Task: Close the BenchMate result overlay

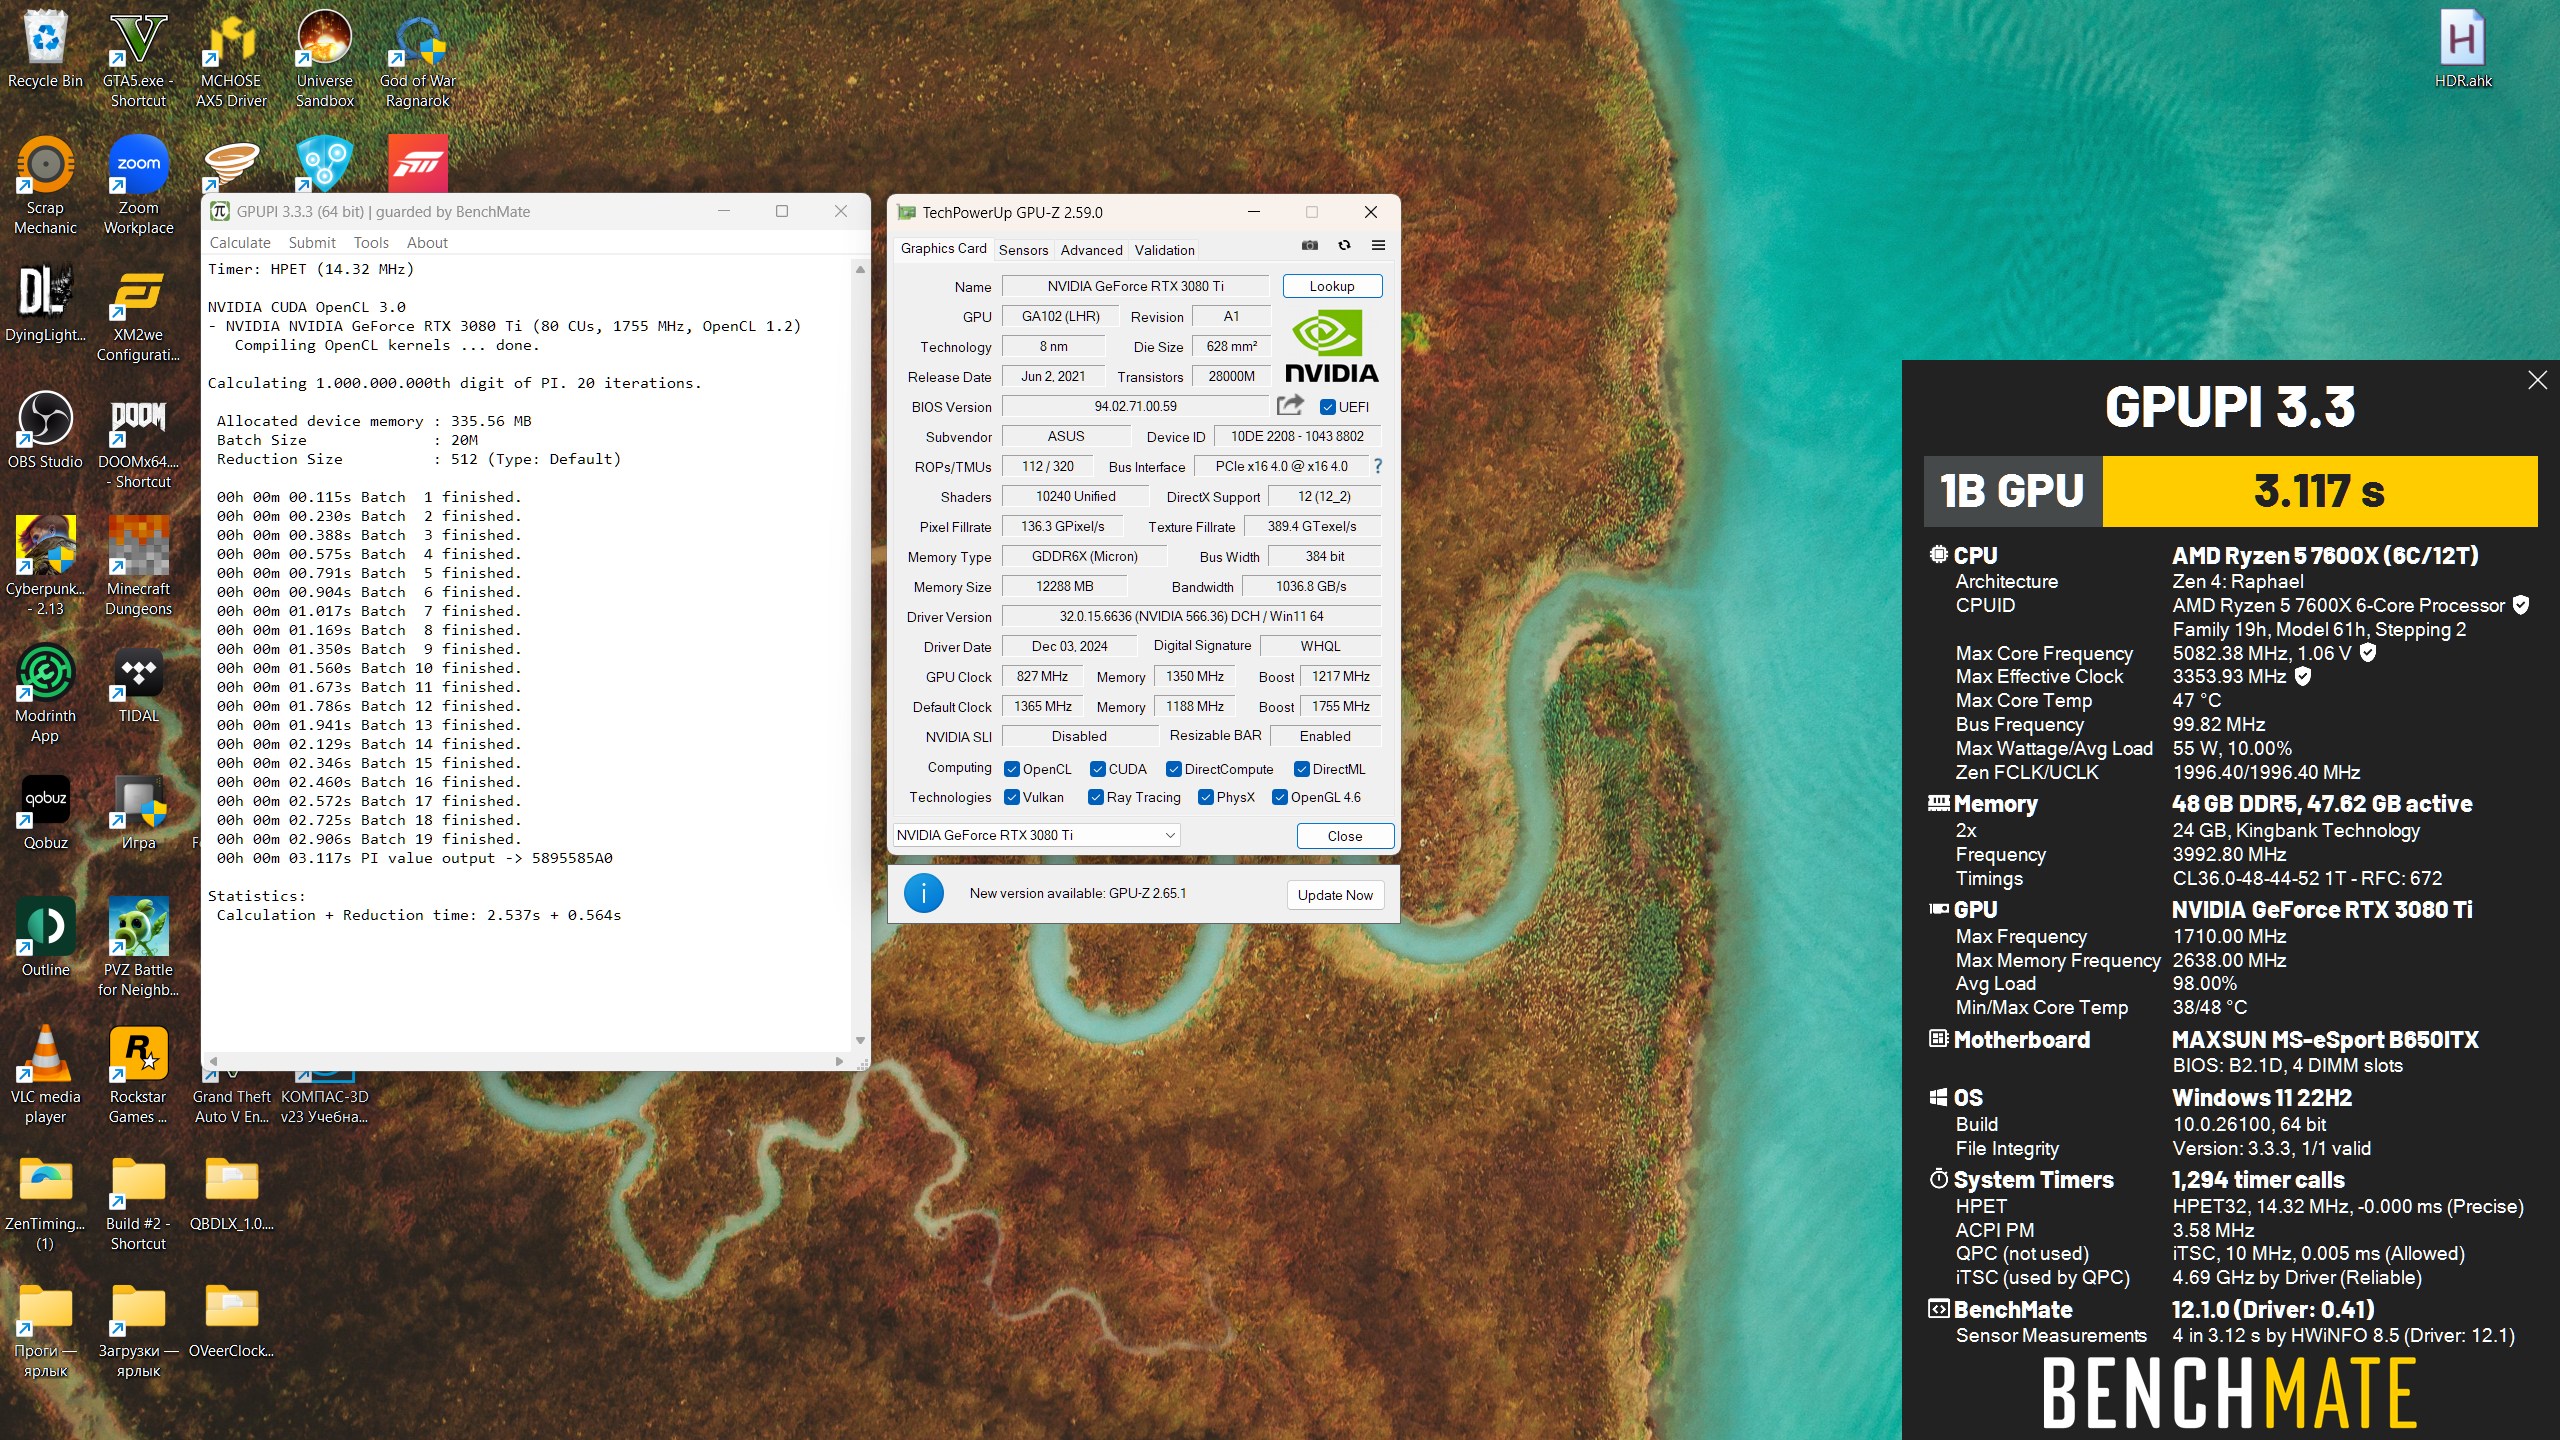Action: coord(2537,380)
